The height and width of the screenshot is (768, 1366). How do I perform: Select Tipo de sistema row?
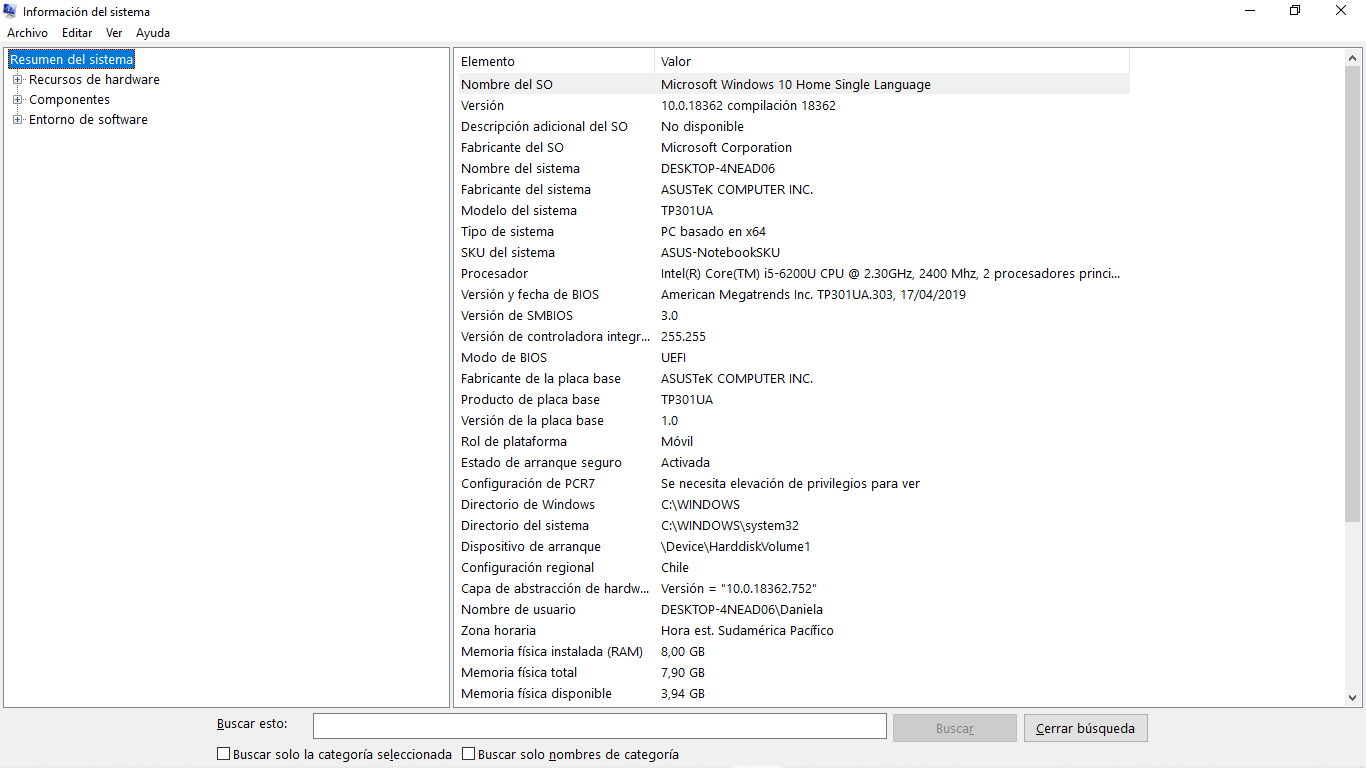pos(793,232)
